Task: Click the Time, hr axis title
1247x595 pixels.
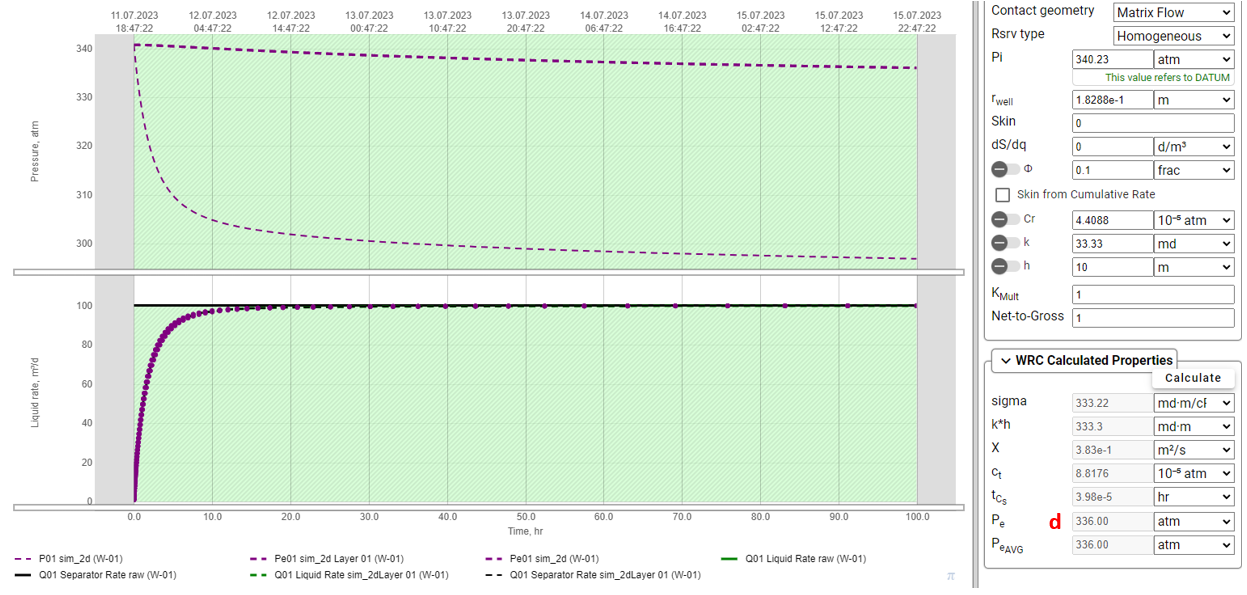Action: (x=525, y=532)
